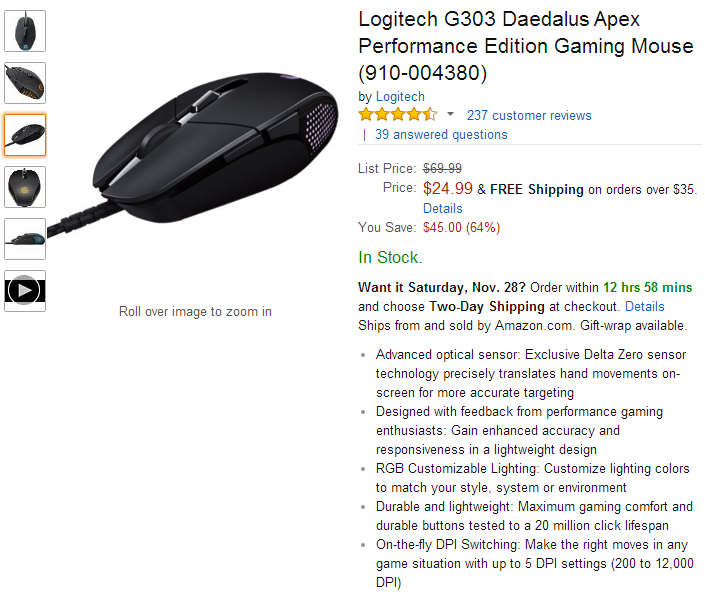
Task: Open the 39 answered questions link
Action: (x=441, y=134)
